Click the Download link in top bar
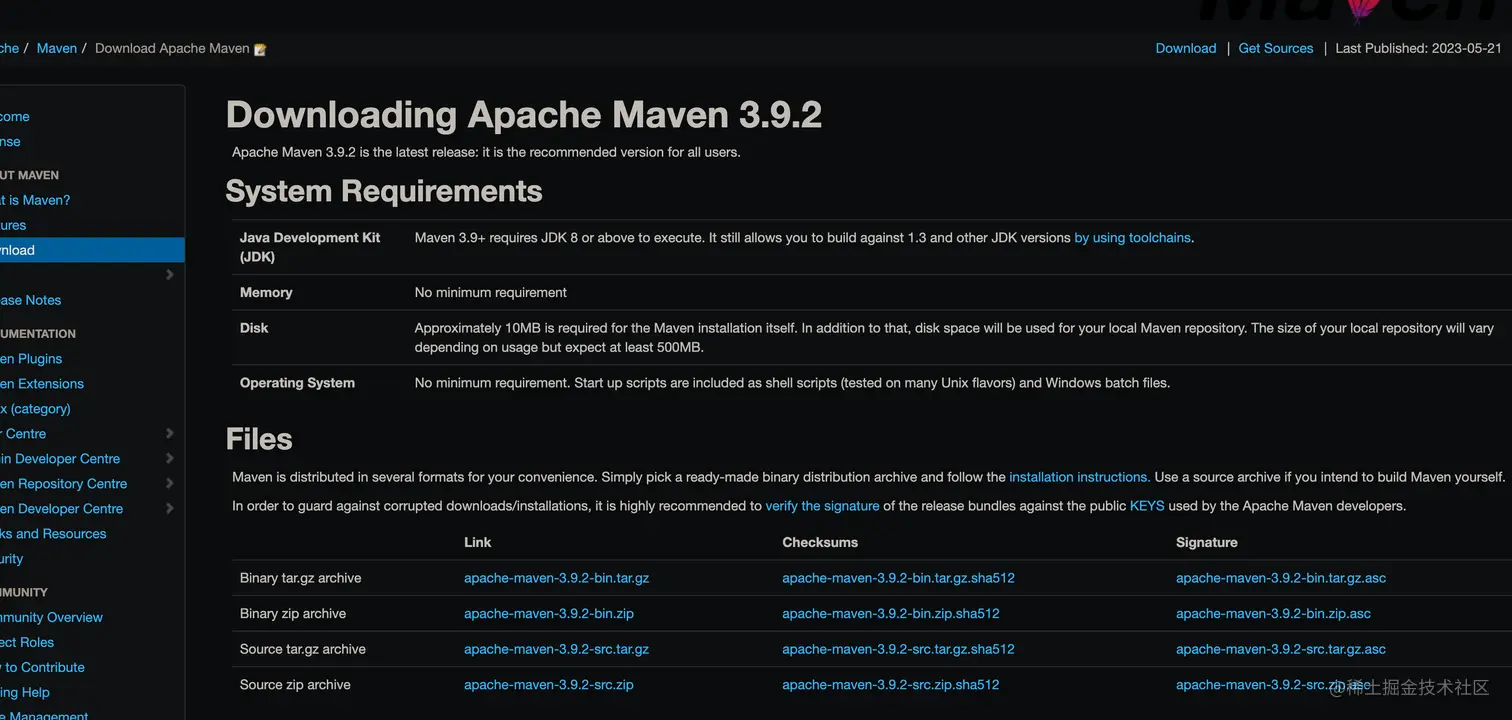 (1186, 48)
